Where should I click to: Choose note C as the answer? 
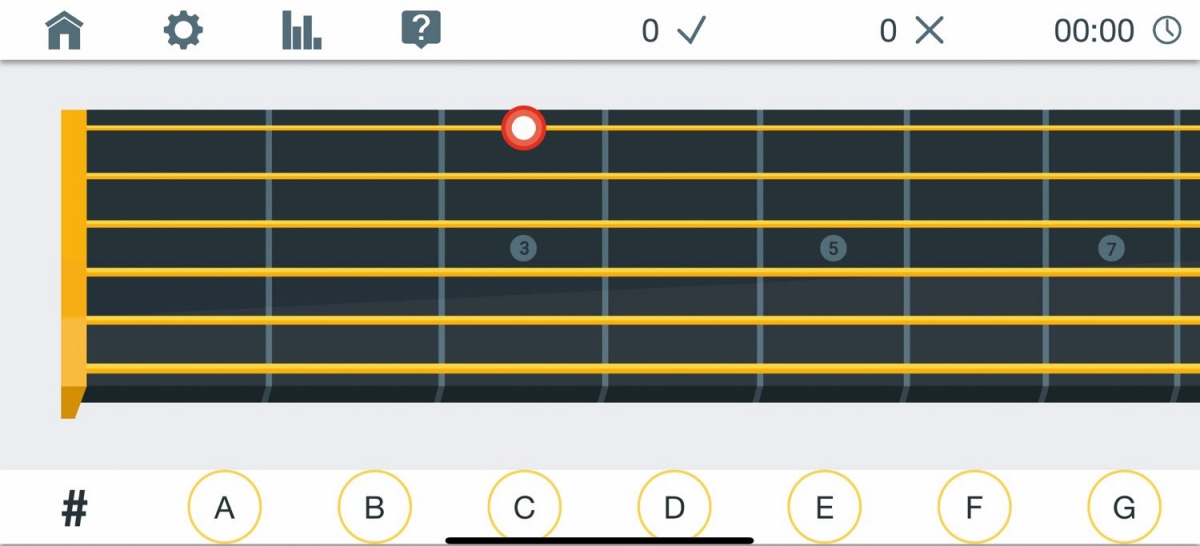coord(524,508)
